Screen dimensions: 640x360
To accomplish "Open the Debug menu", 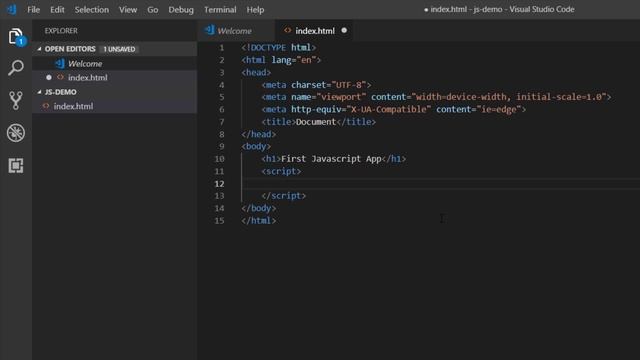I will [181, 9].
